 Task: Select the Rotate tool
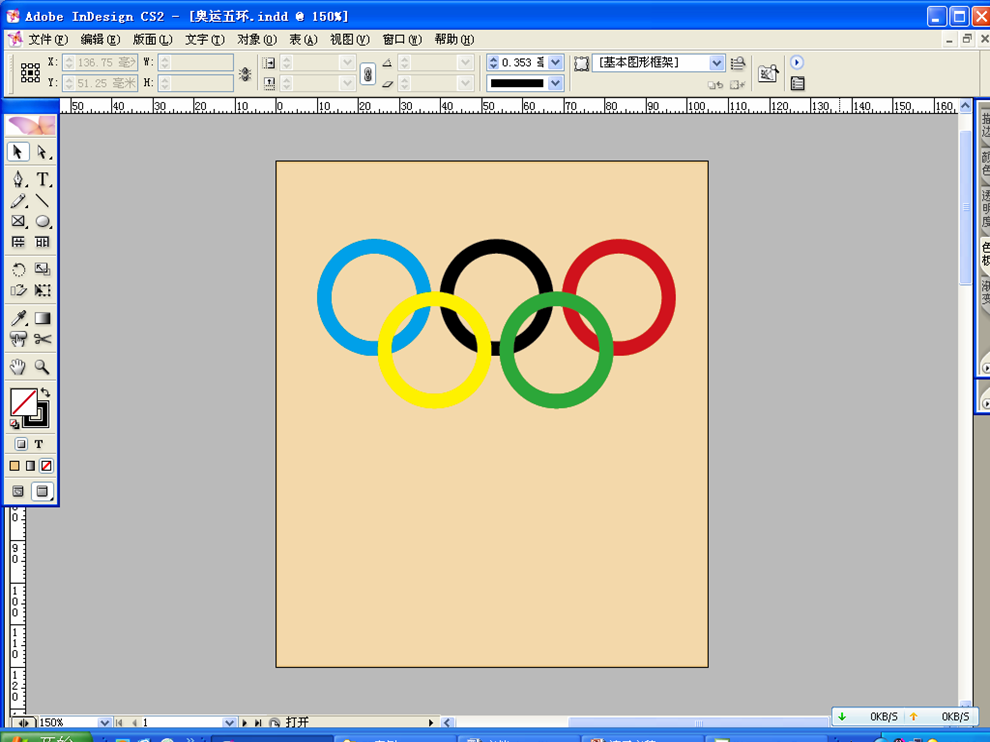tap(18, 270)
